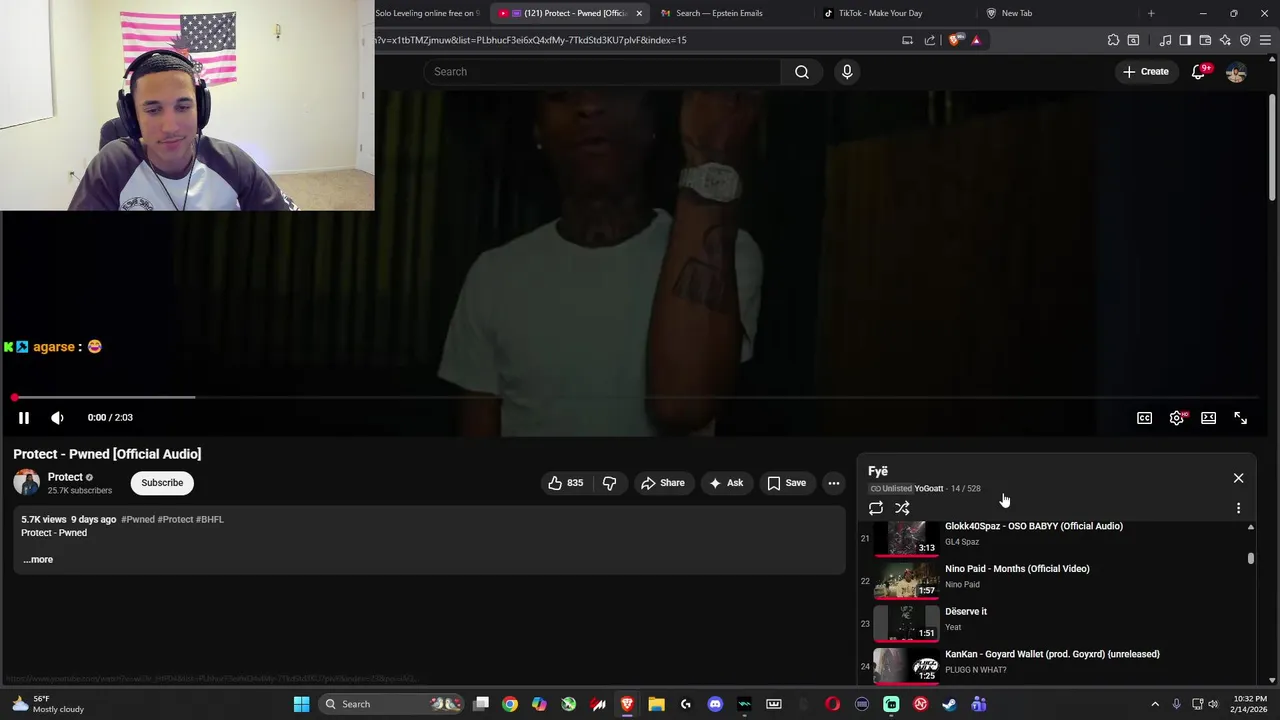The image size is (1280, 720).
Task: Open YoGoatt playlist owner link
Action: pos(929,489)
